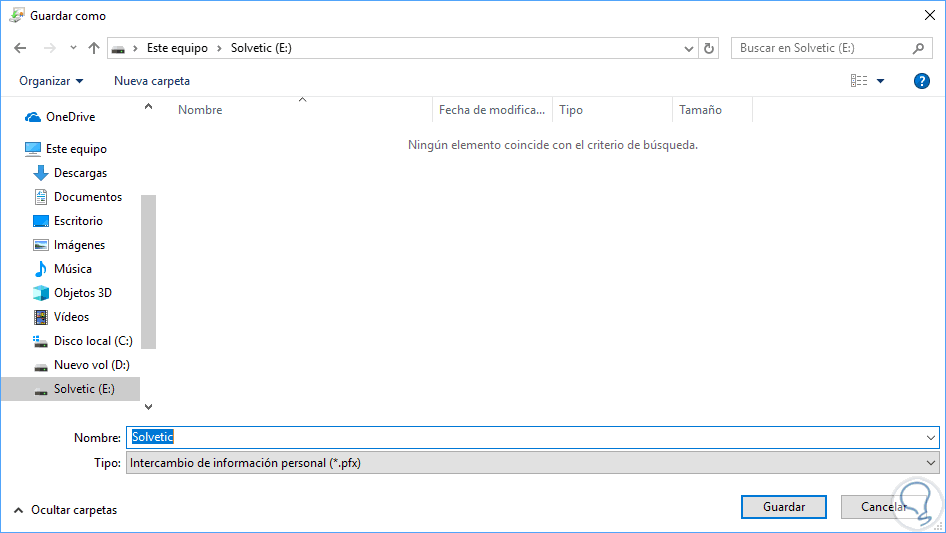This screenshot has width=946, height=533.
Task: Create a folder with Nueva carpeta
Action: (x=152, y=81)
